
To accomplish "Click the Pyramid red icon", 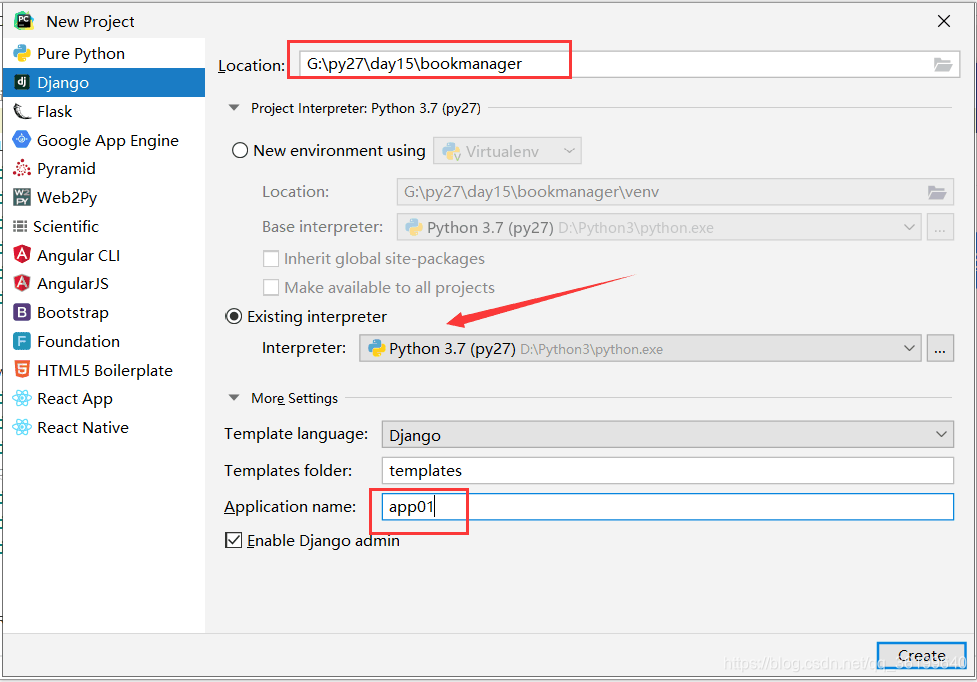I will (22, 168).
